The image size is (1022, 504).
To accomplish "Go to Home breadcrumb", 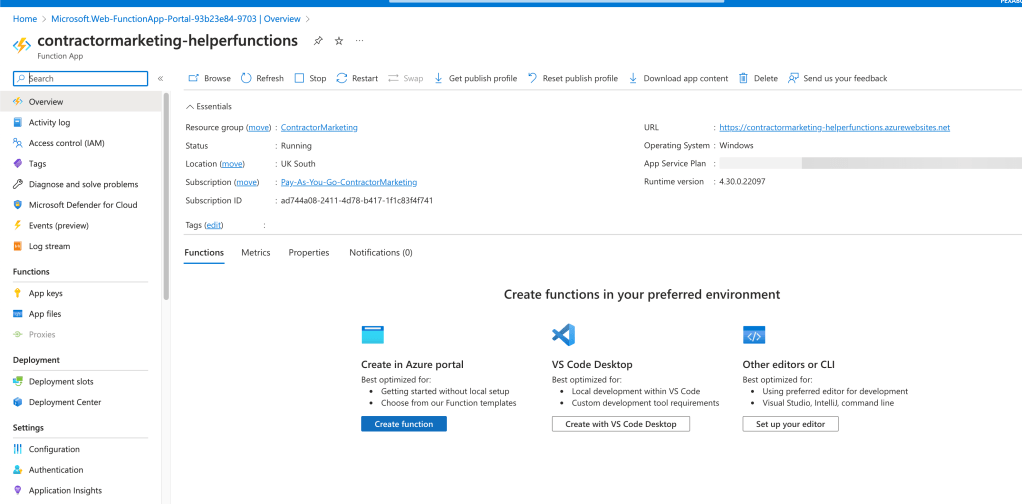I will click(x=25, y=19).
